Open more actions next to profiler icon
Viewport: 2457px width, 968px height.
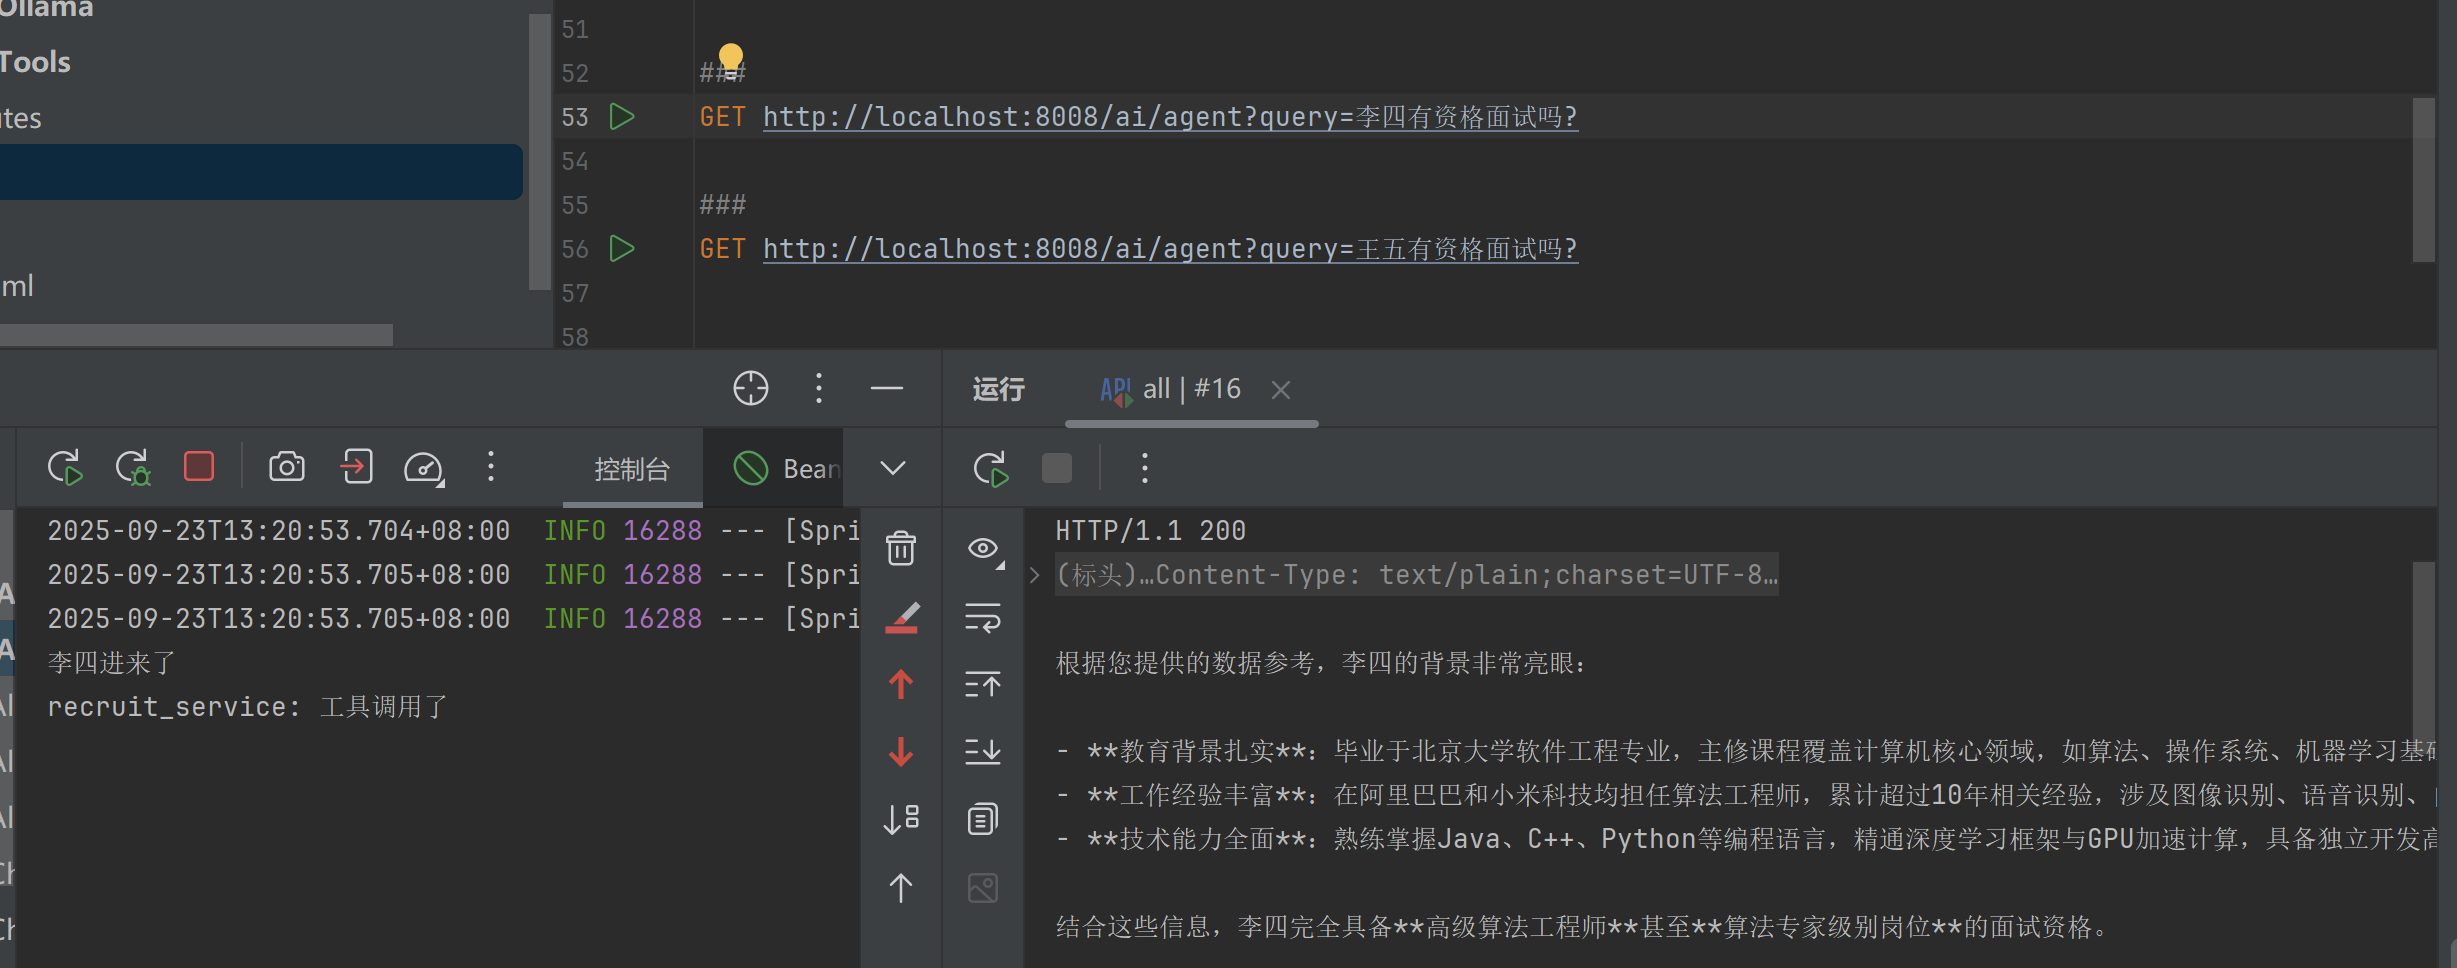[491, 467]
